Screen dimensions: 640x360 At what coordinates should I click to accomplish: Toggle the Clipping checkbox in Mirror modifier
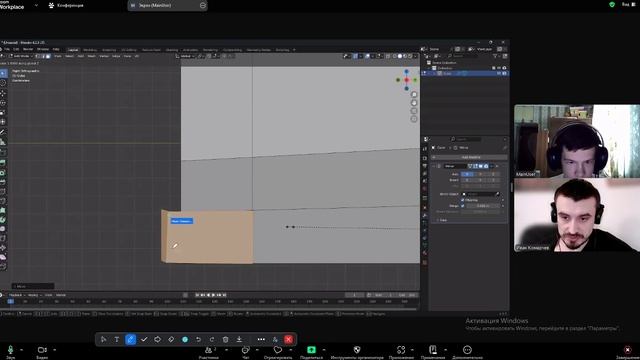point(463,200)
